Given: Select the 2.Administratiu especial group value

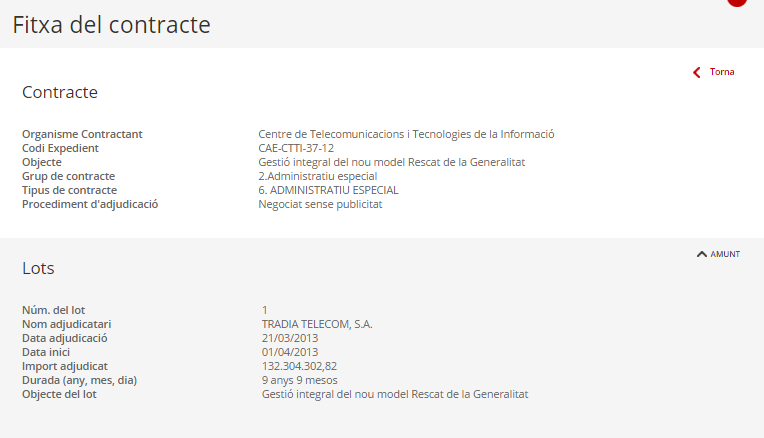Looking at the screenshot, I should coord(318,176).
